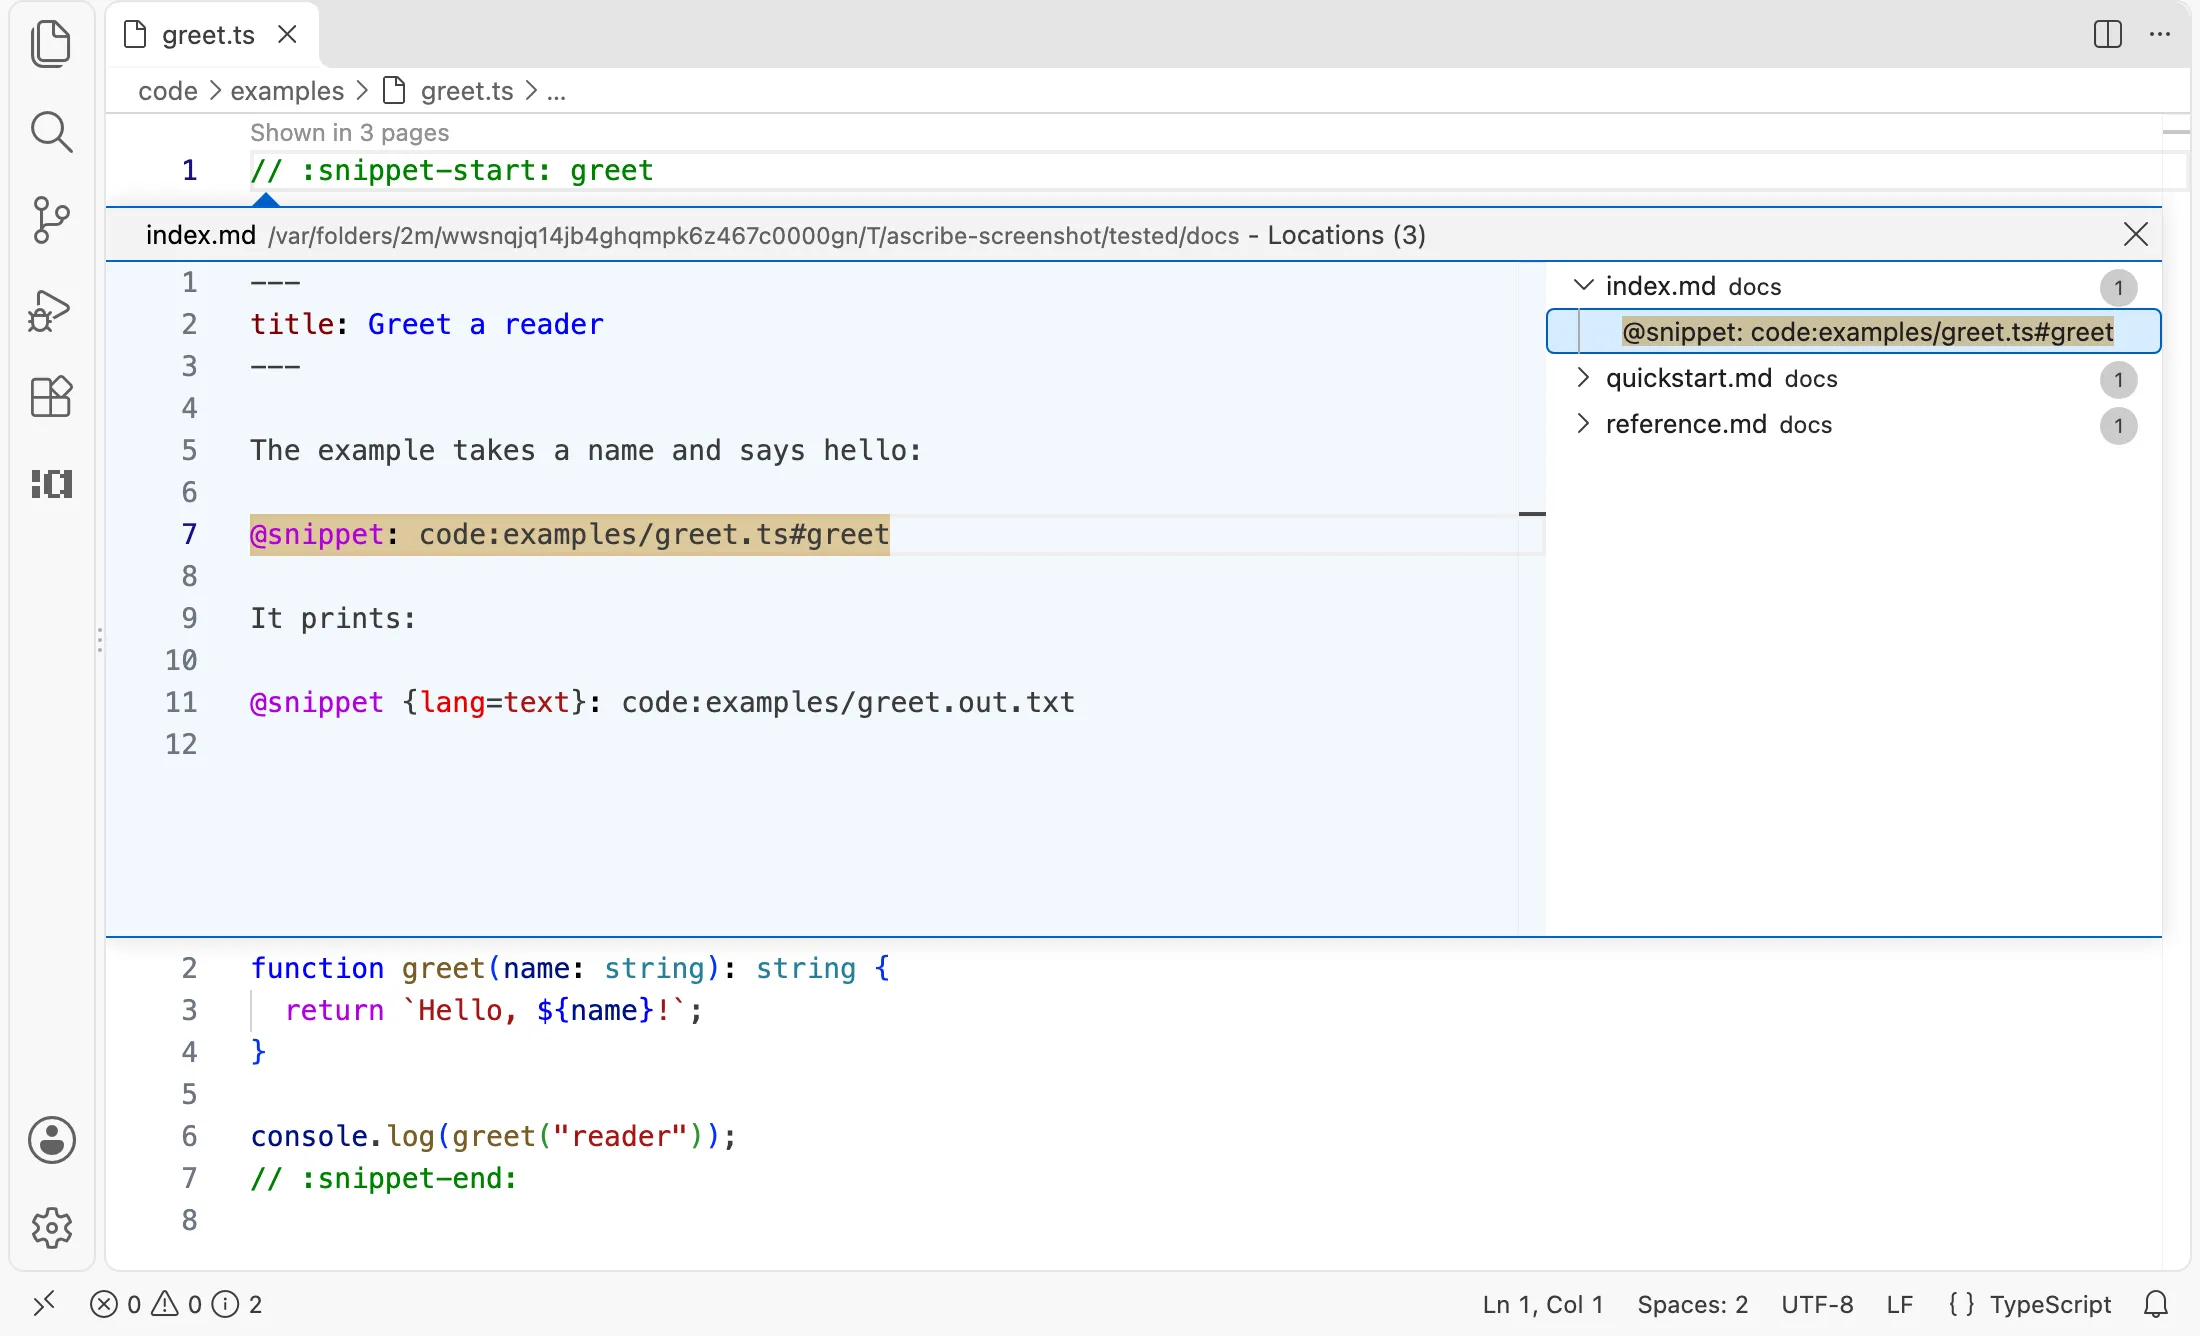Click the 'function greet' declaration line
This screenshot has height=1336, width=2200.
pyautogui.click(x=570, y=968)
